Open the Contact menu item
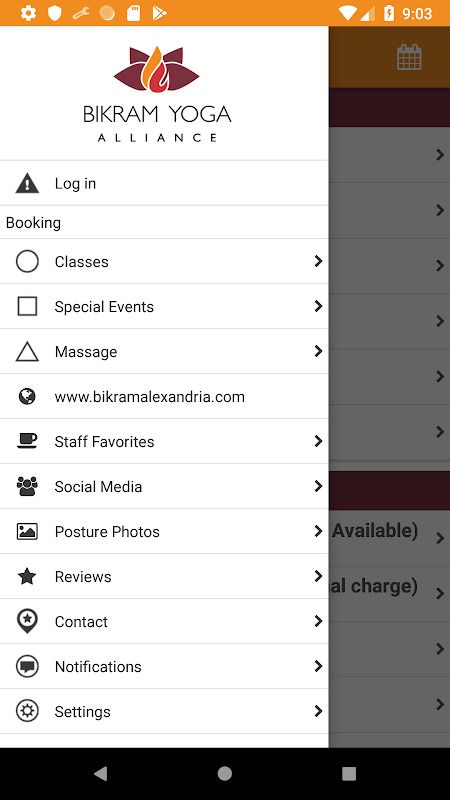 (x=164, y=621)
